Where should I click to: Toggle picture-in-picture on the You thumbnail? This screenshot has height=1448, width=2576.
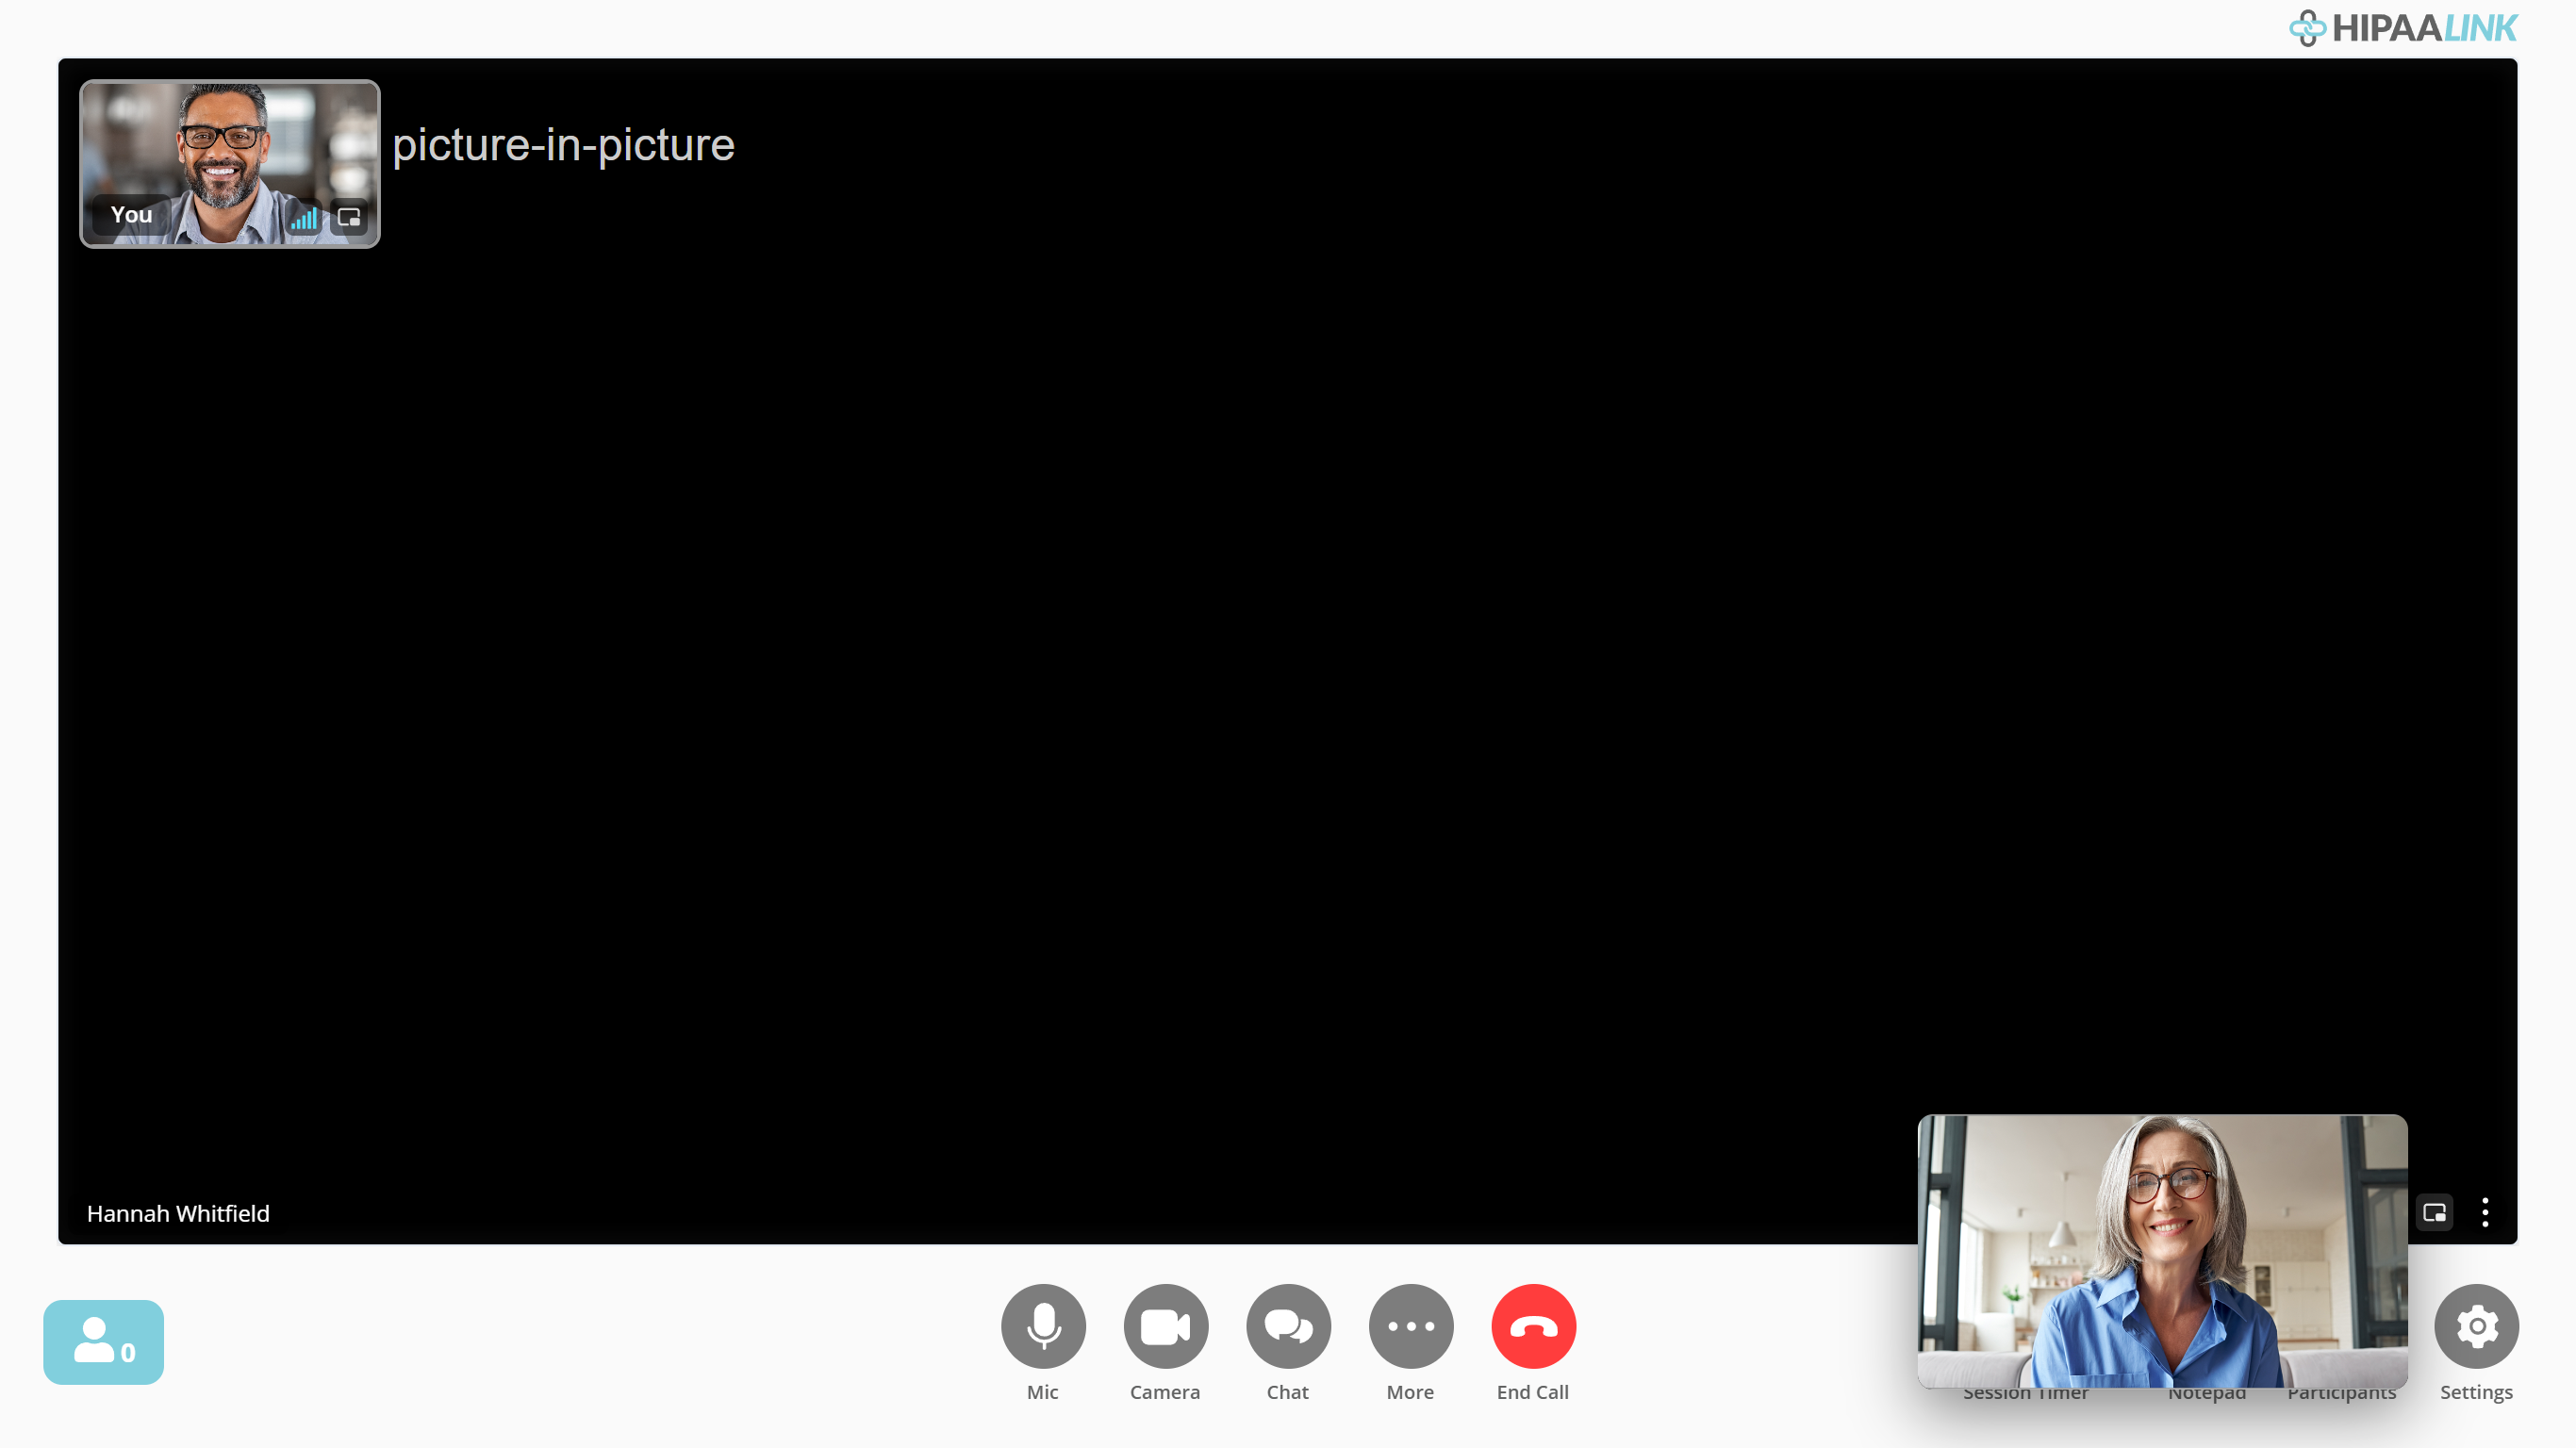click(349, 217)
